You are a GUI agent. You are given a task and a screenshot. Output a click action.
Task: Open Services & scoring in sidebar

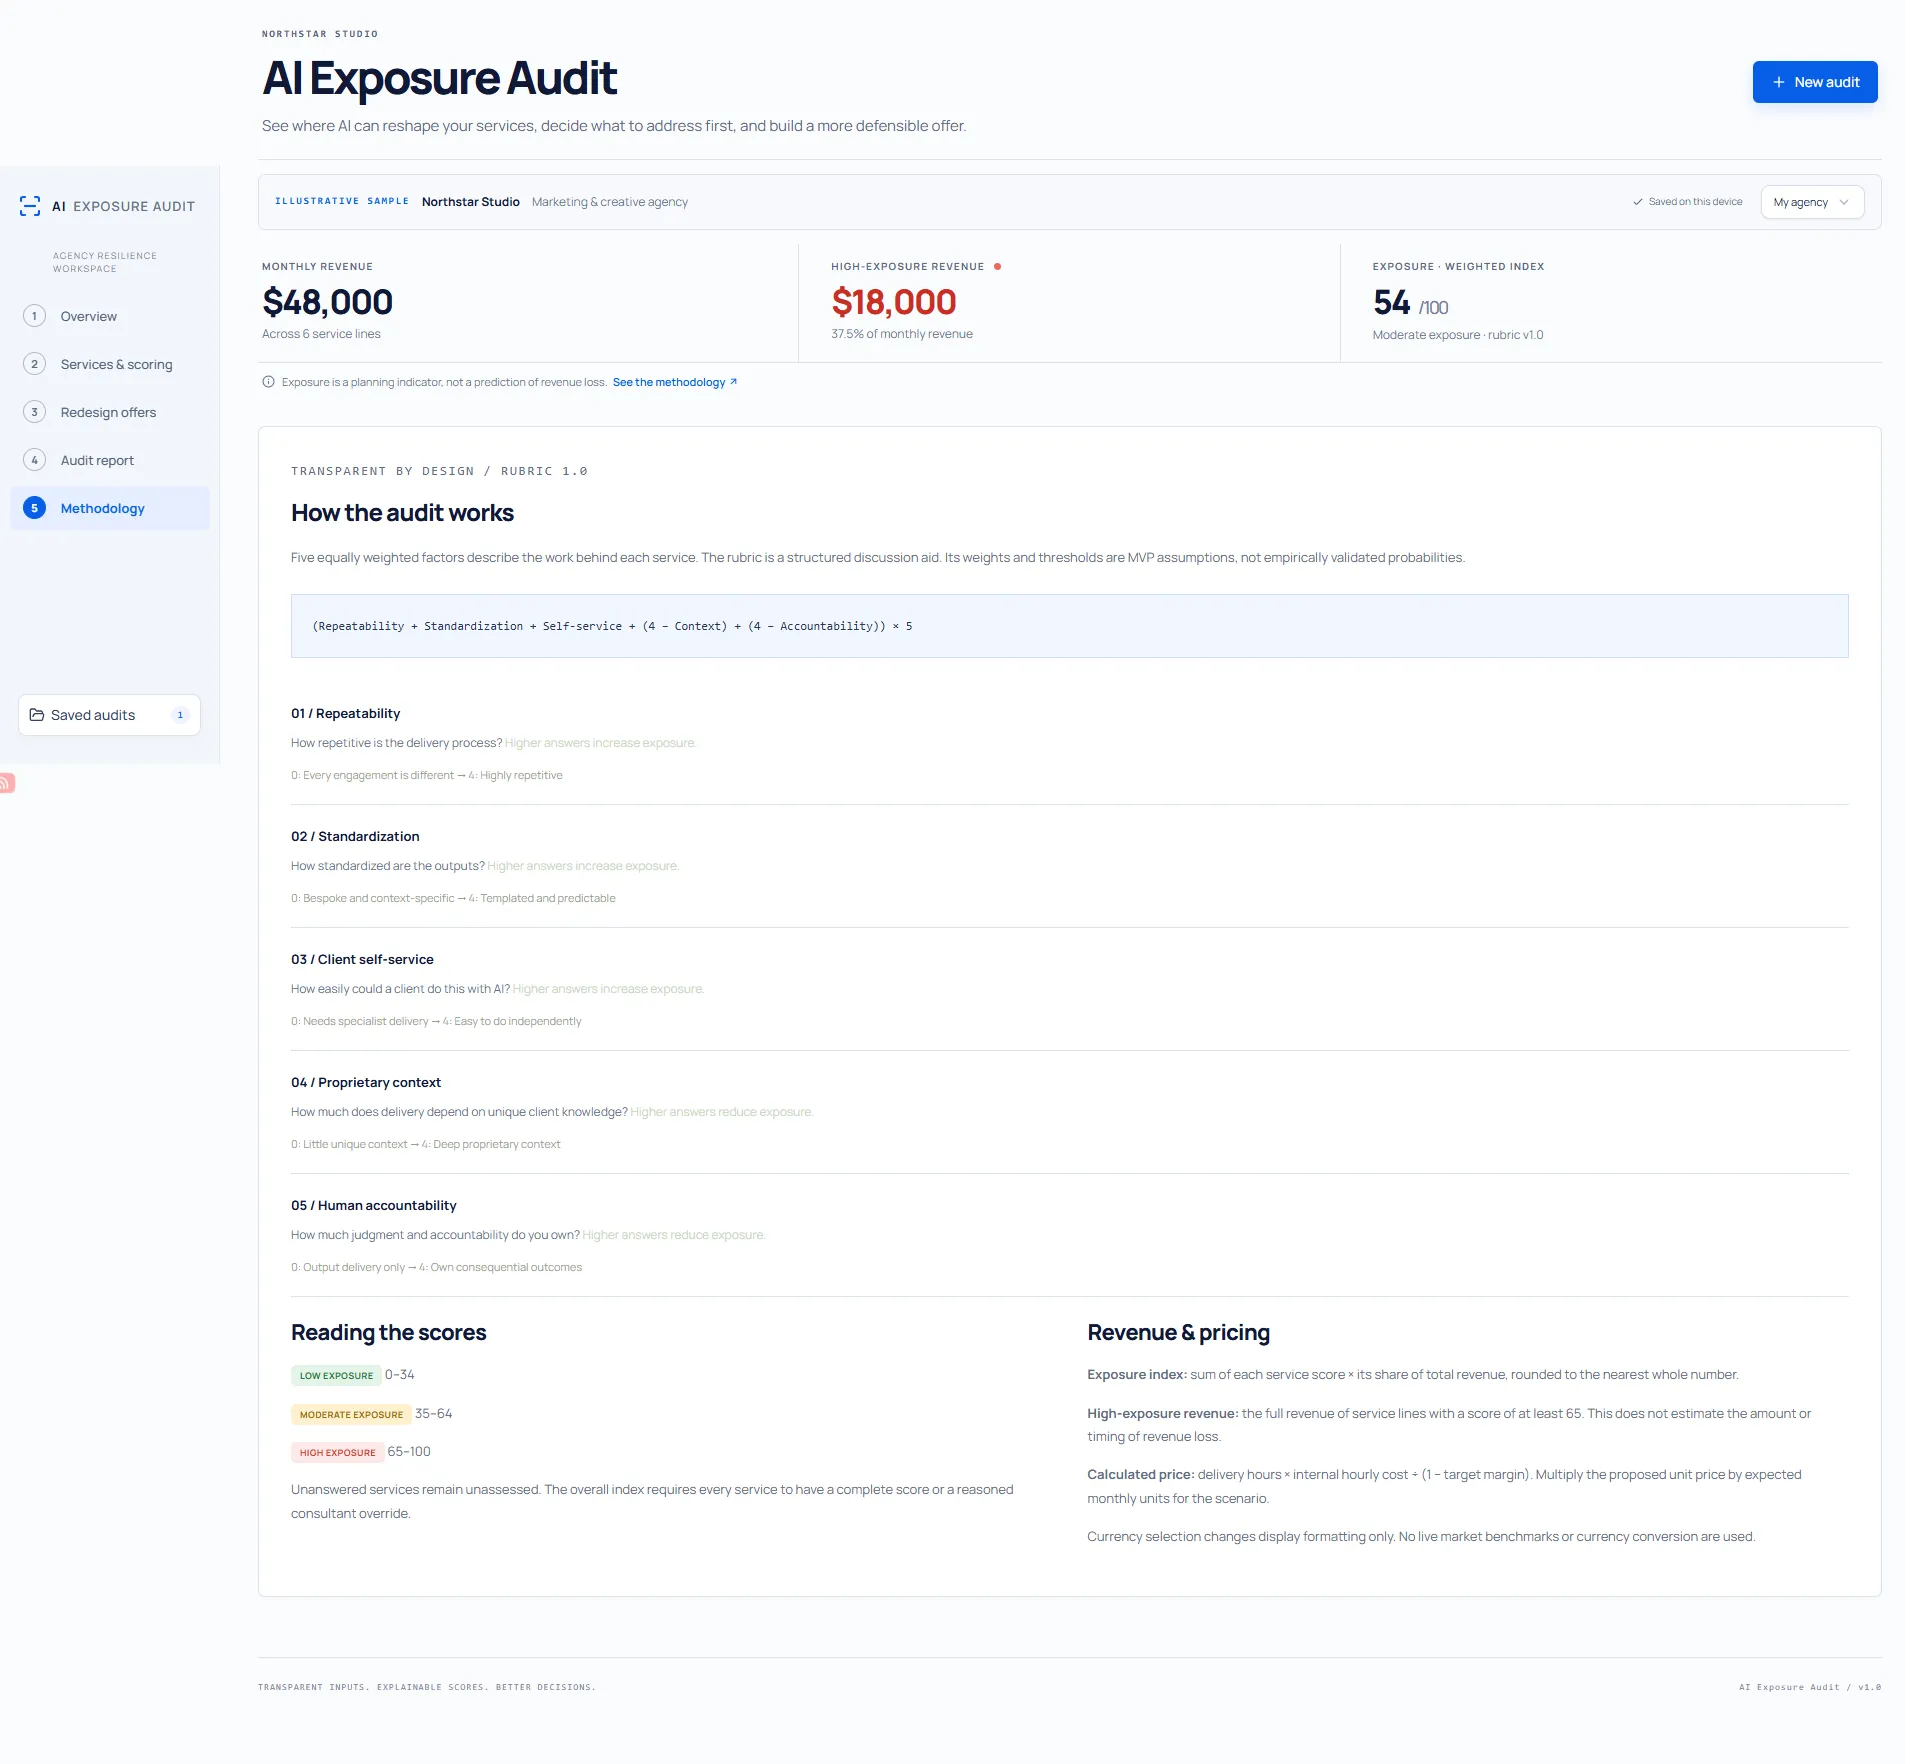tap(110, 364)
